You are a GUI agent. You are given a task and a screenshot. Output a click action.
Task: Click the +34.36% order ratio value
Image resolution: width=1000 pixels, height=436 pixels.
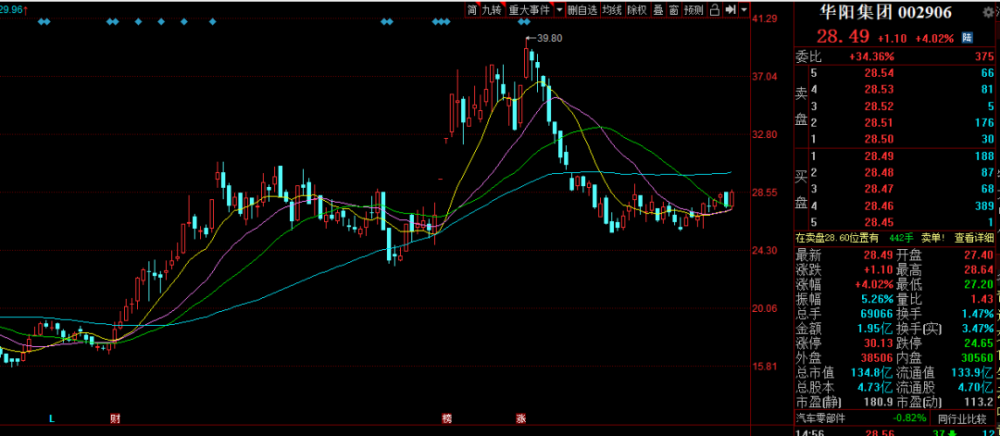point(871,57)
